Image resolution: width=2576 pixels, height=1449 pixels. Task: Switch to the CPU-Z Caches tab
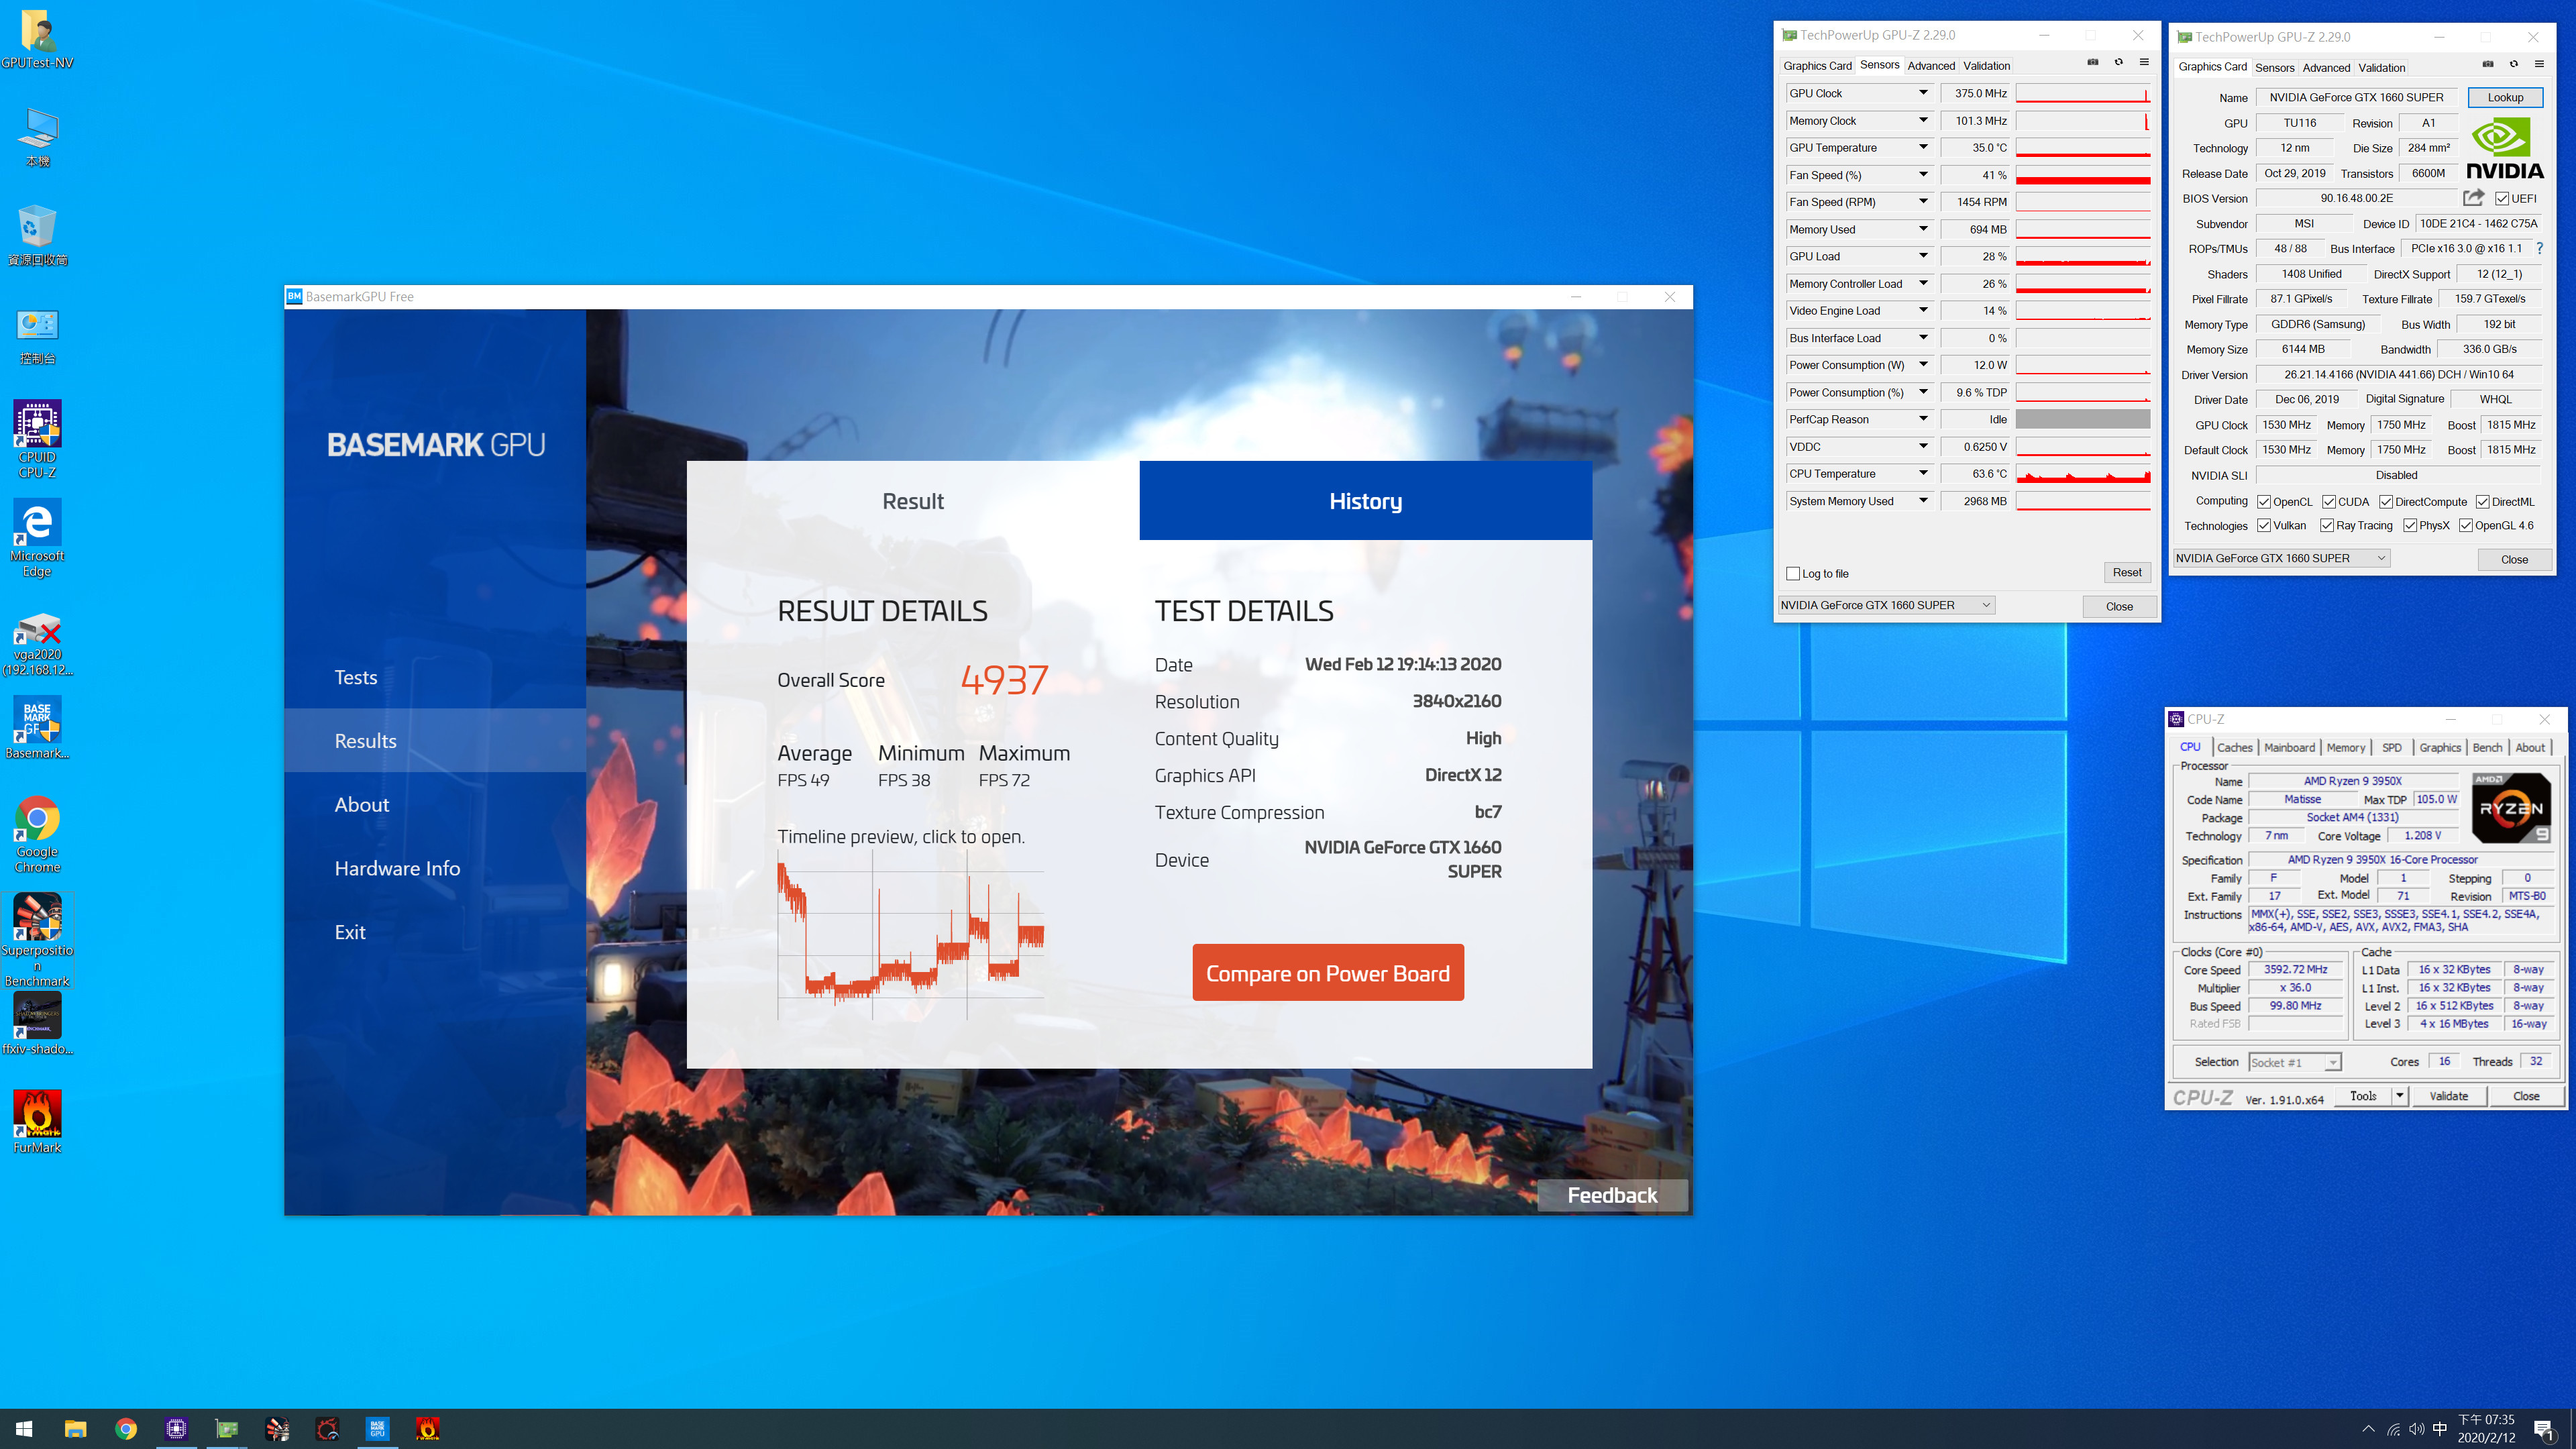tap(2234, 747)
